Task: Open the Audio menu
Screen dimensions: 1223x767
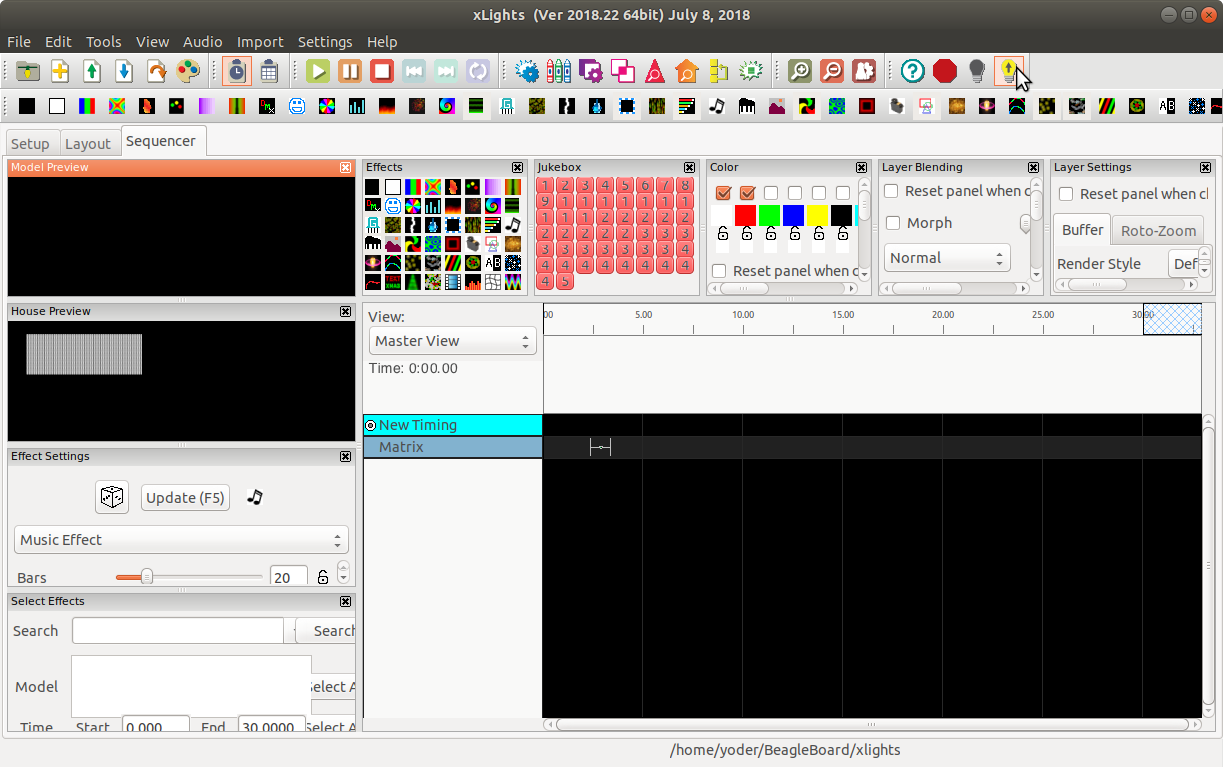Action: point(202,42)
